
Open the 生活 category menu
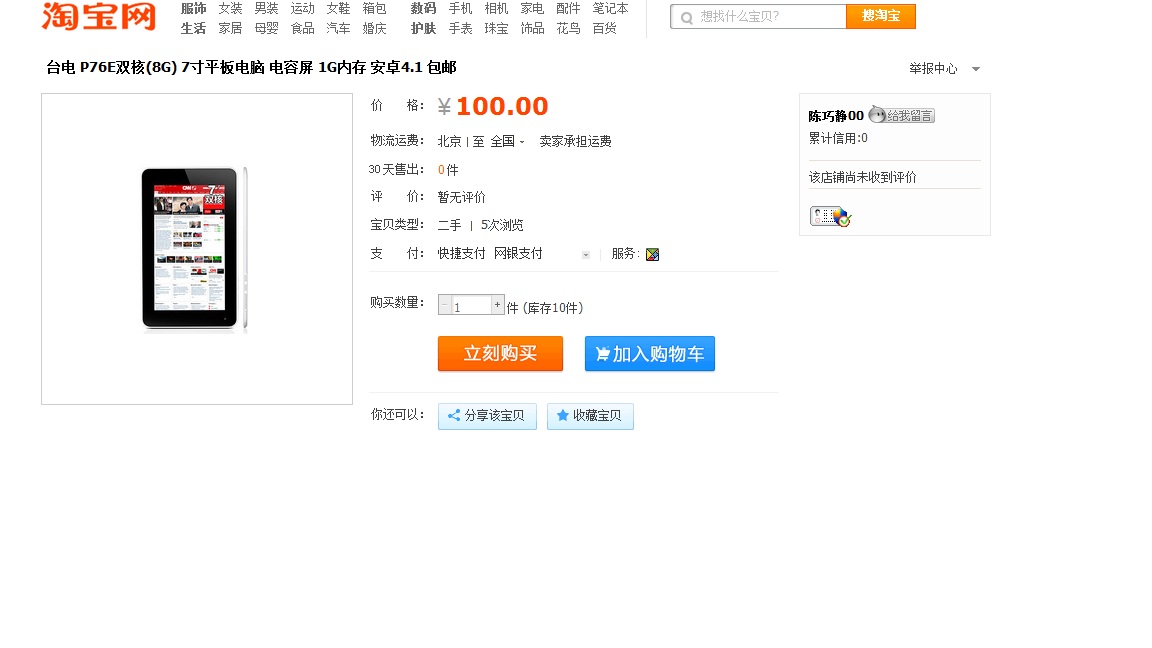click(194, 28)
